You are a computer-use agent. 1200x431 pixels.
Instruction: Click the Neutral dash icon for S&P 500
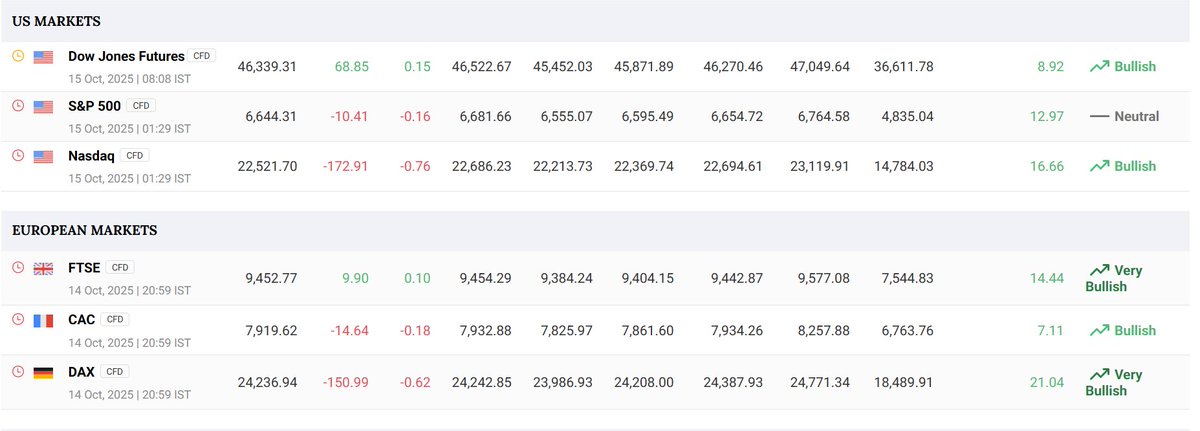point(1099,116)
